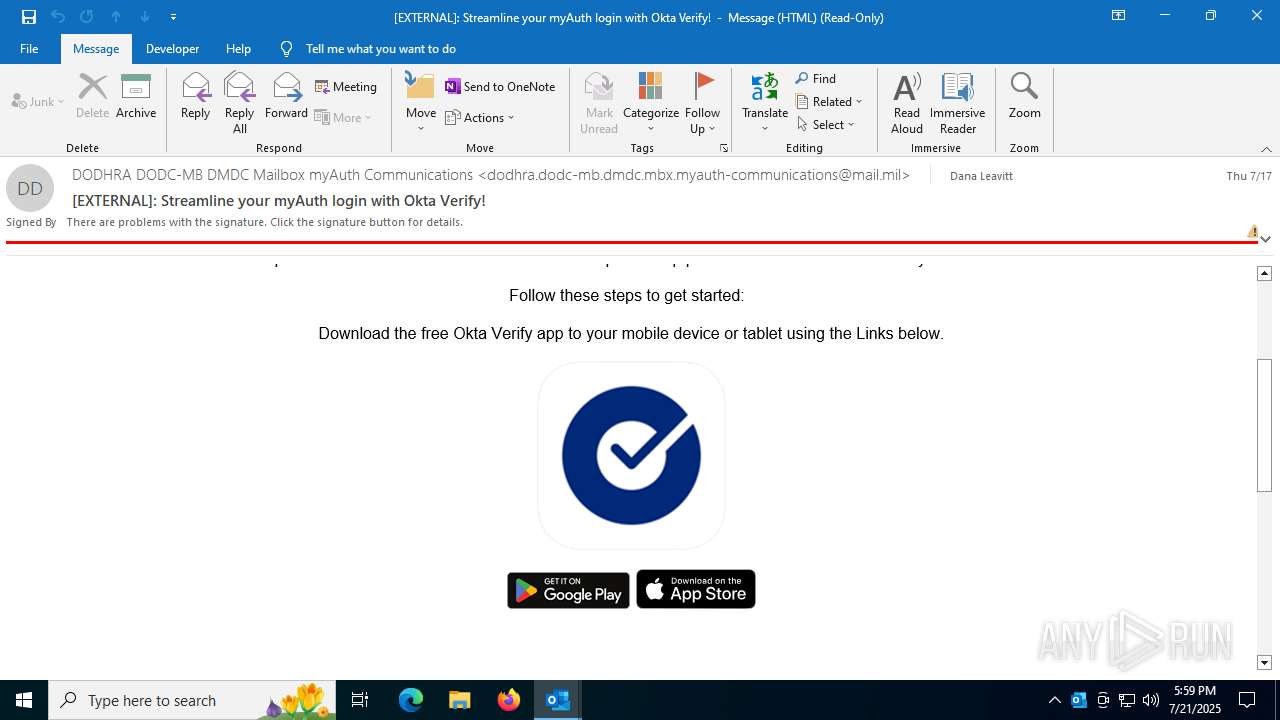The image size is (1280, 720).
Task: Open the File menu
Action: tap(29, 48)
